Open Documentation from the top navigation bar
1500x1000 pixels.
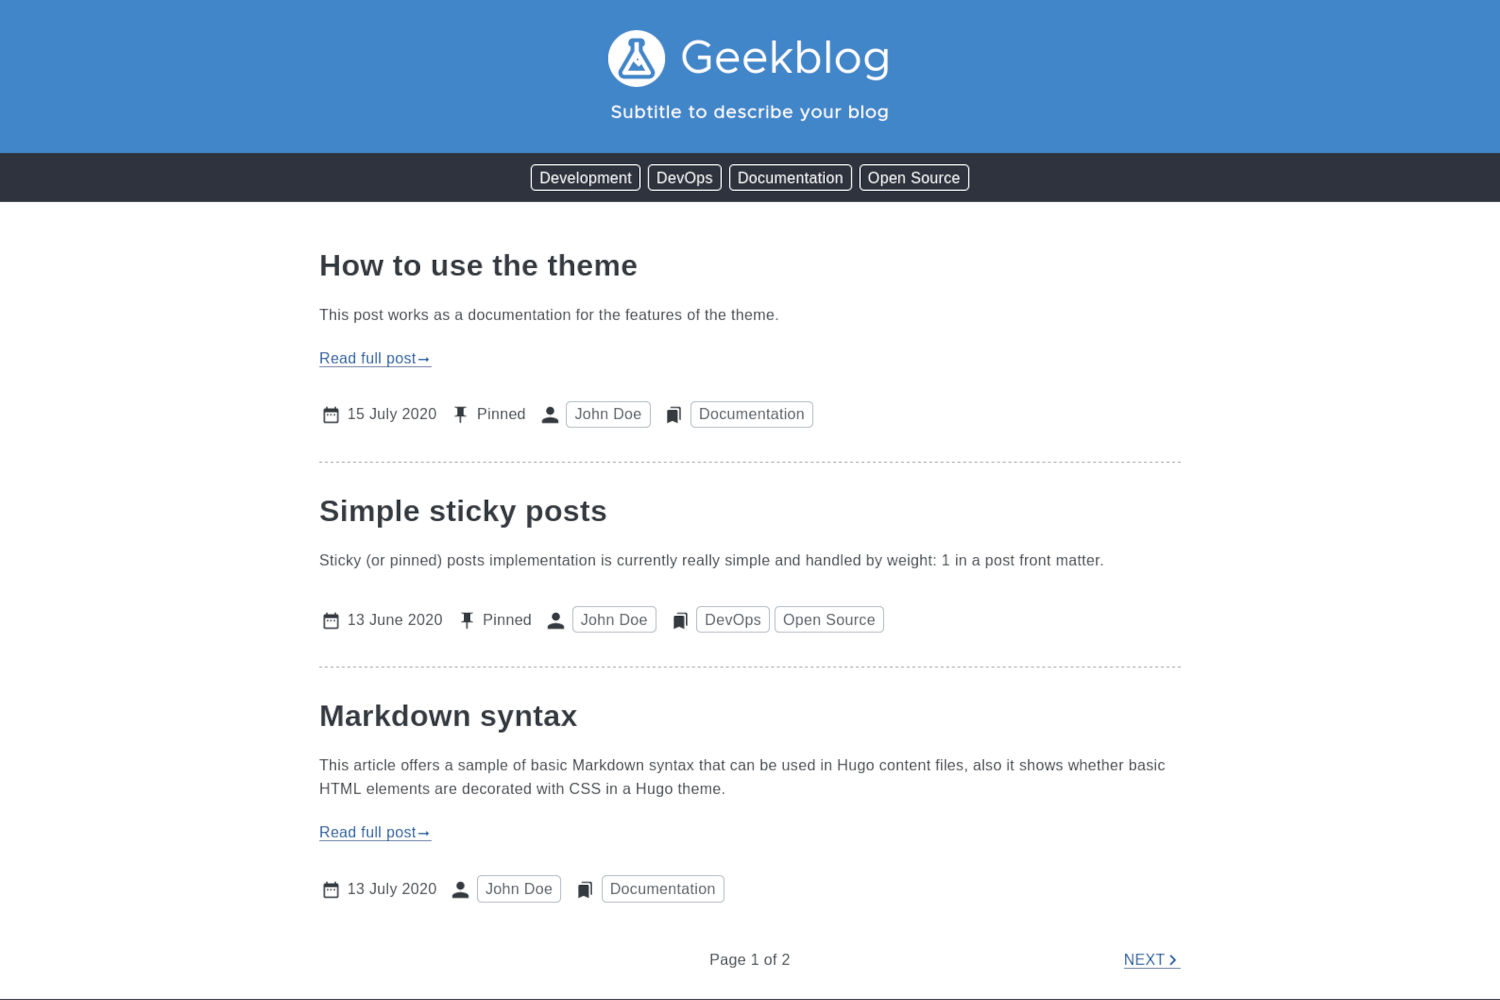790,178
